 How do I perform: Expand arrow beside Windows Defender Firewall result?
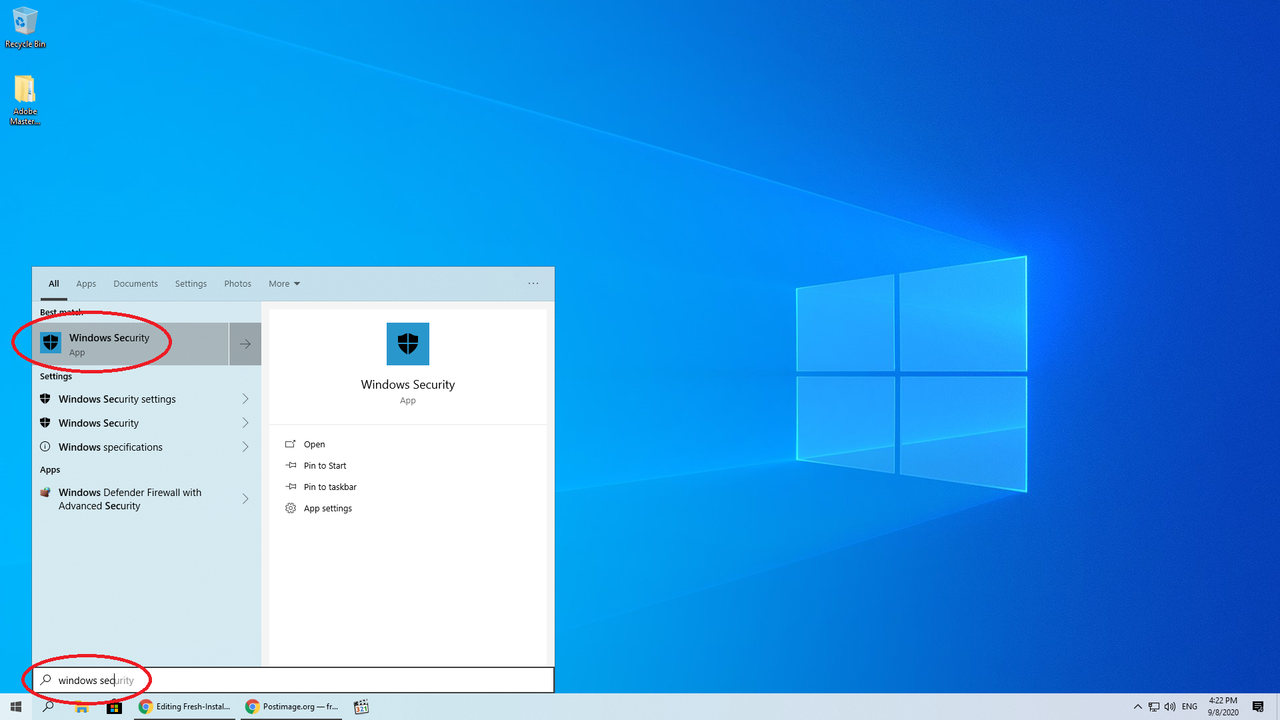(245, 499)
